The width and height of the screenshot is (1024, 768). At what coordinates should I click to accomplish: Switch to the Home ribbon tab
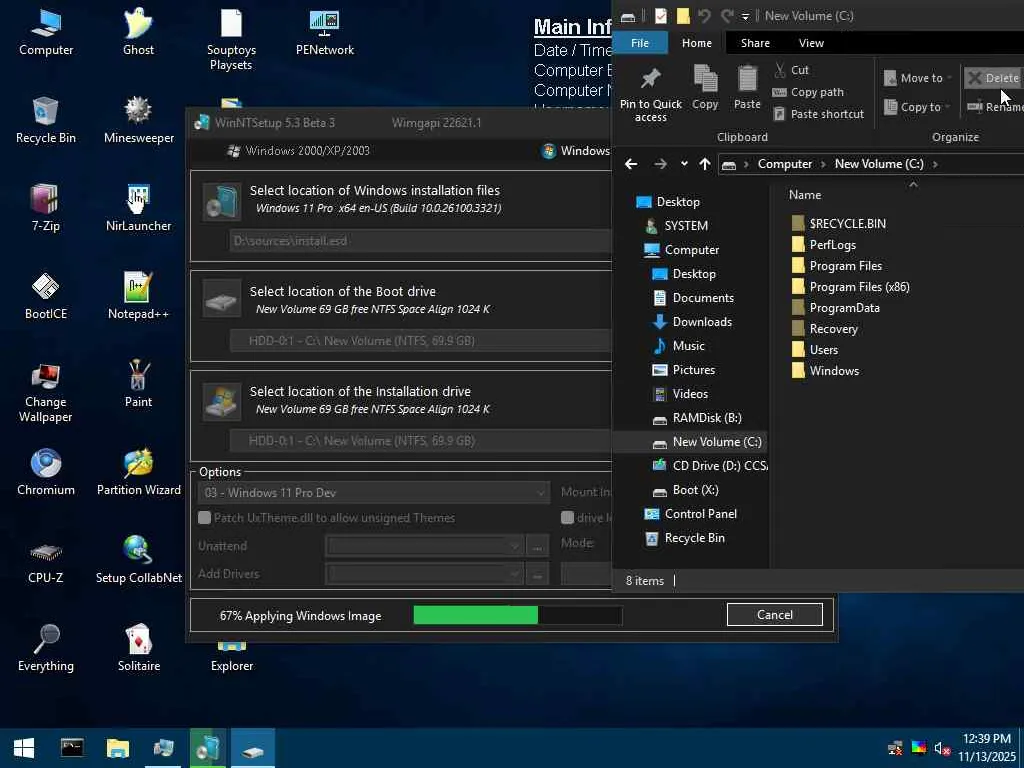tap(697, 43)
